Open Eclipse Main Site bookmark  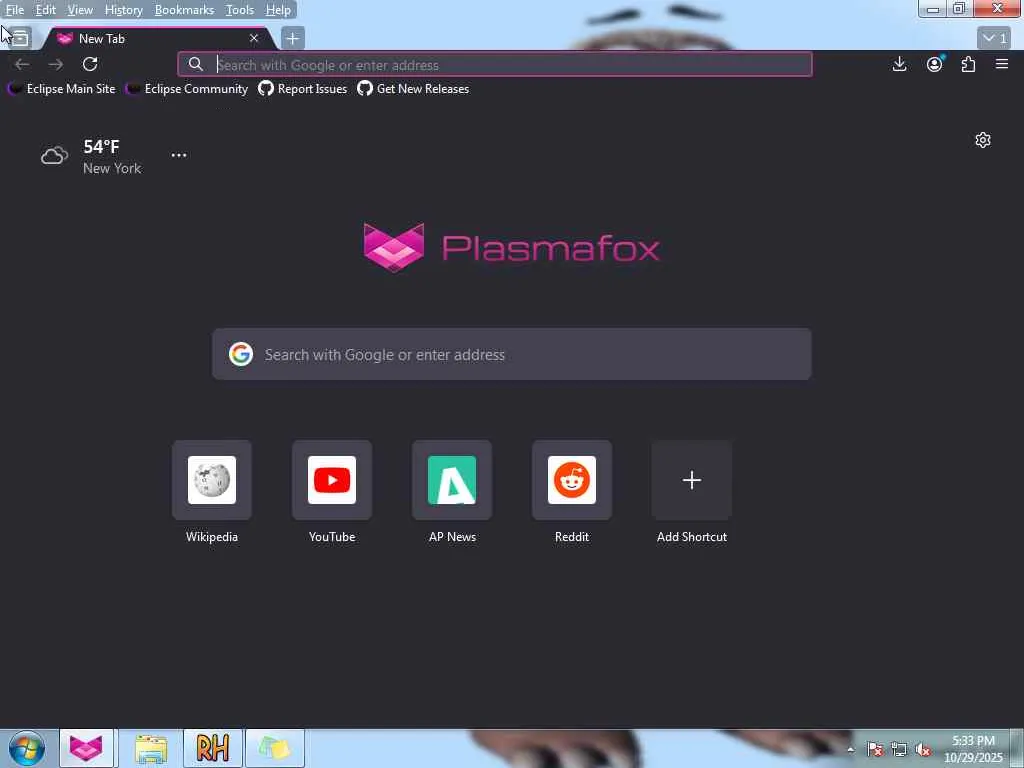click(x=62, y=89)
